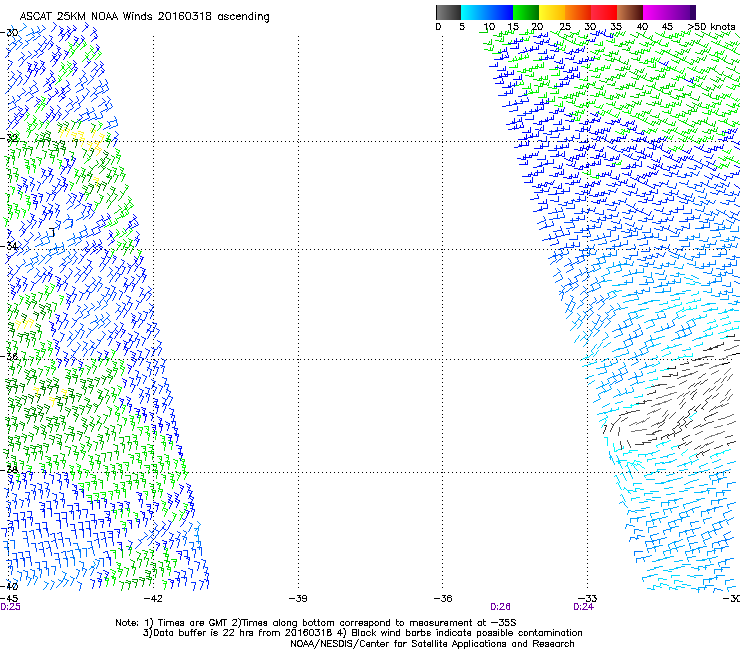Click the '-32' latitude label on left axis
Image resolution: width=740 pixels, height=650 pixels.
(9, 138)
